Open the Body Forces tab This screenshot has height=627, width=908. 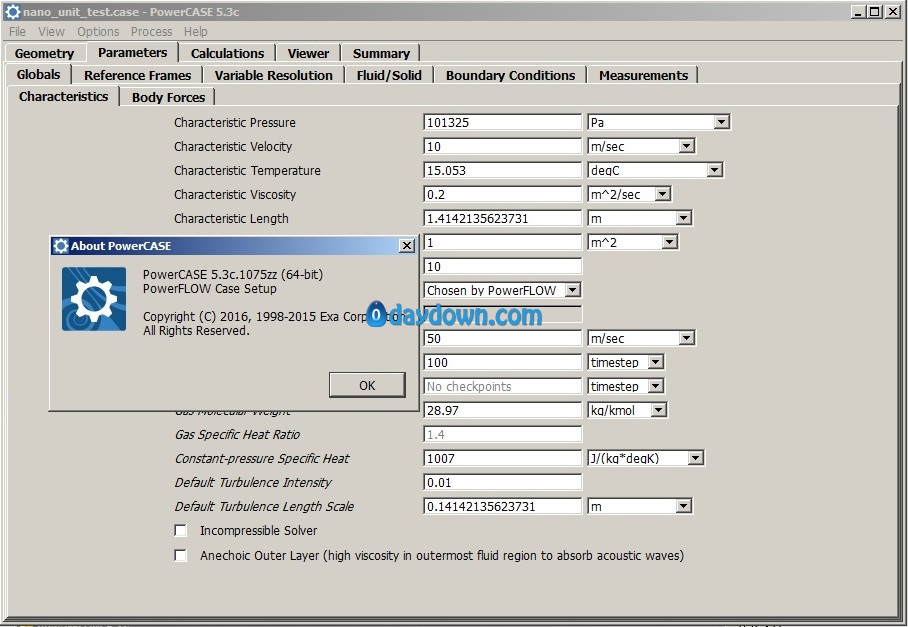tap(169, 97)
